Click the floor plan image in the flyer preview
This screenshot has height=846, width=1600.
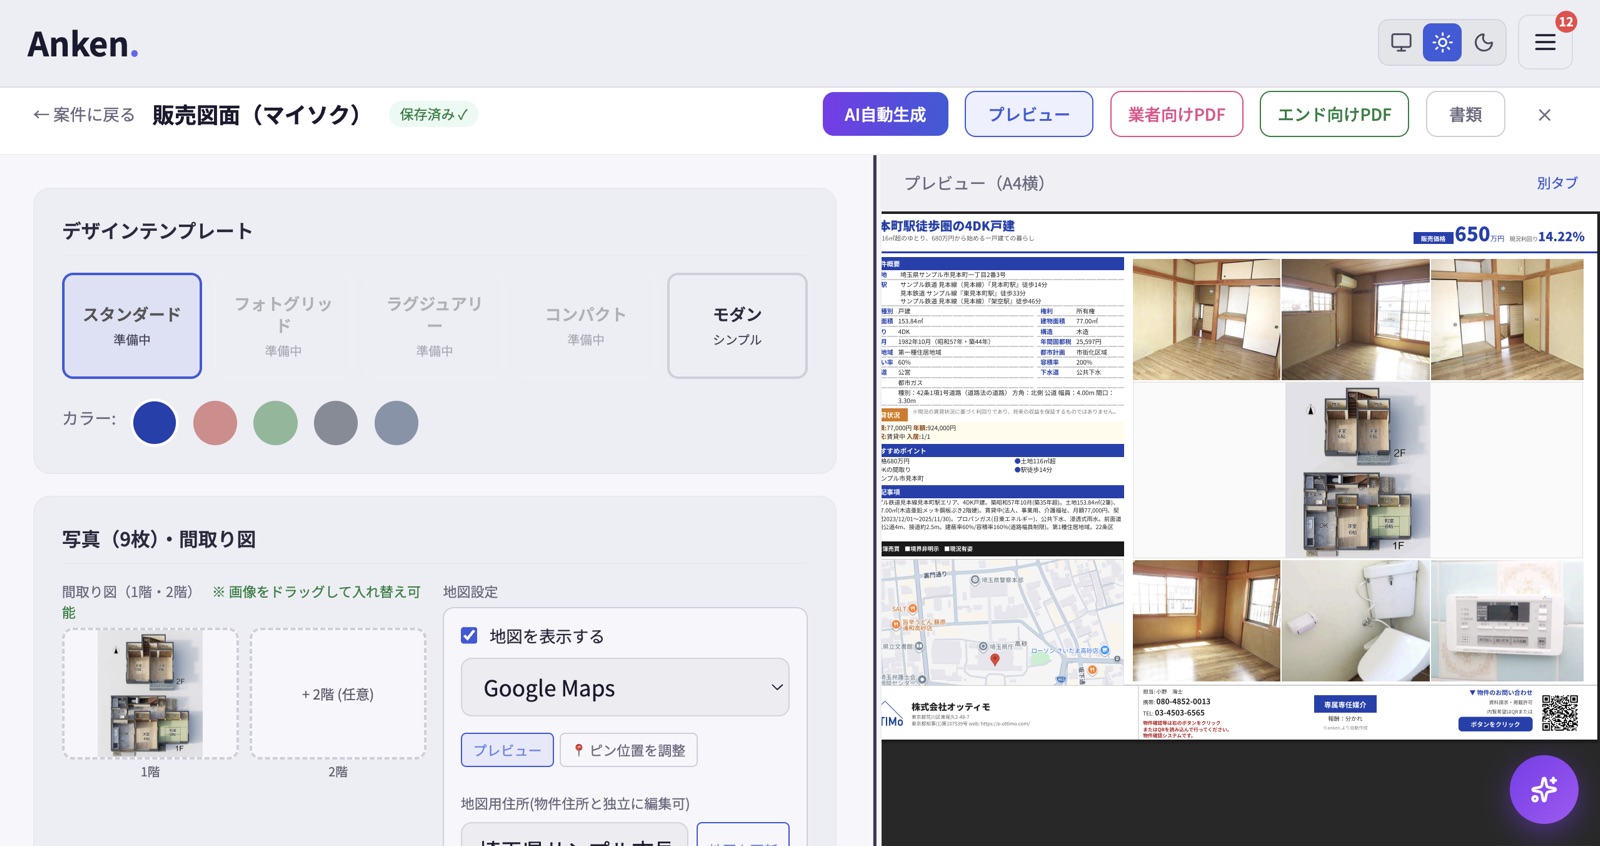(x=1356, y=471)
